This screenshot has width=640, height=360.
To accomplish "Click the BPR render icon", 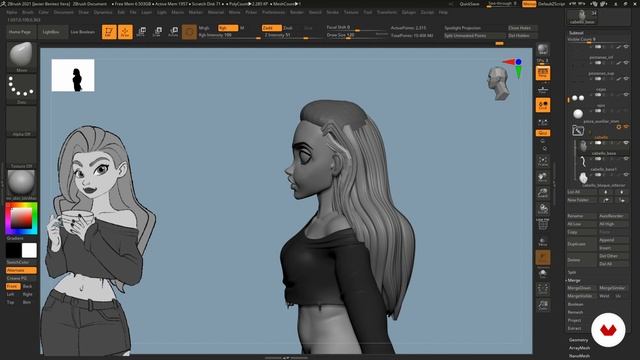I will [x=543, y=50].
